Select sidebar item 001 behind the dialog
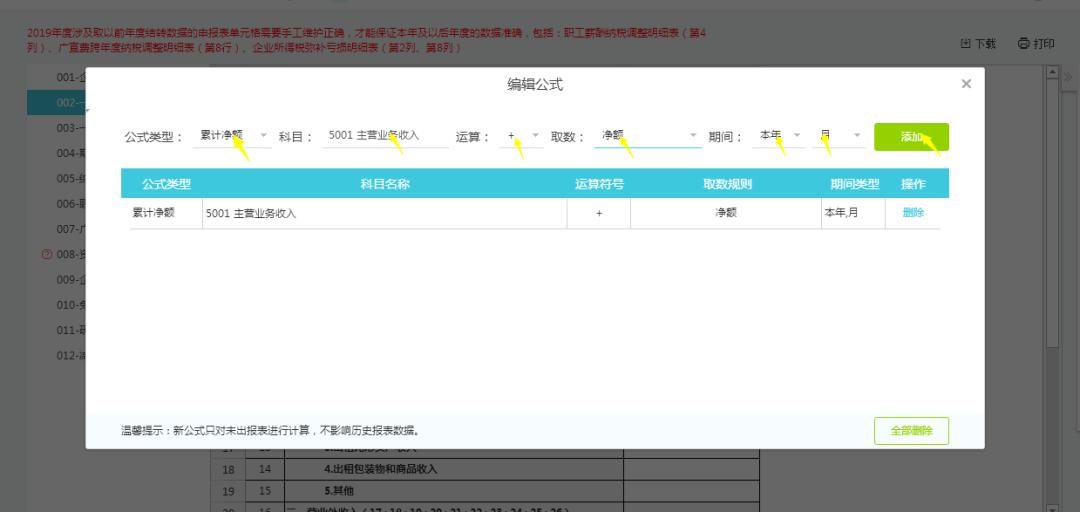 (57, 77)
